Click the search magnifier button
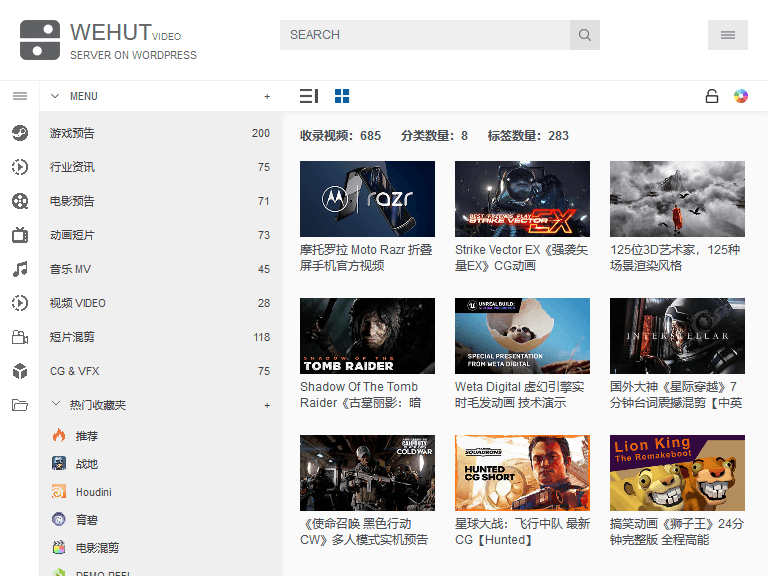The width and height of the screenshot is (768, 576). pyautogui.click(x=585, y=35)
